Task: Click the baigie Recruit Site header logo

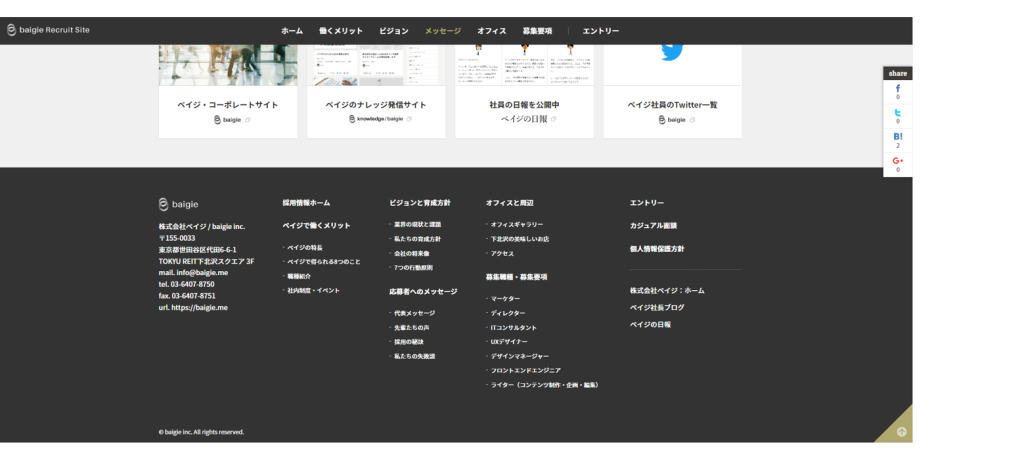Action: pyautogui.click(x=48, y=30)
